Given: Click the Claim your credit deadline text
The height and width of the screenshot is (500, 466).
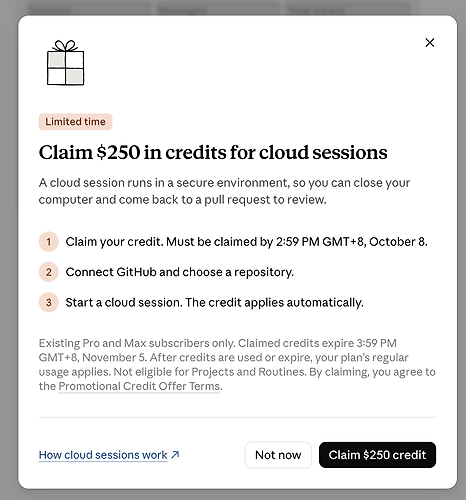Looking at the screenshot, I should (246, 241).
